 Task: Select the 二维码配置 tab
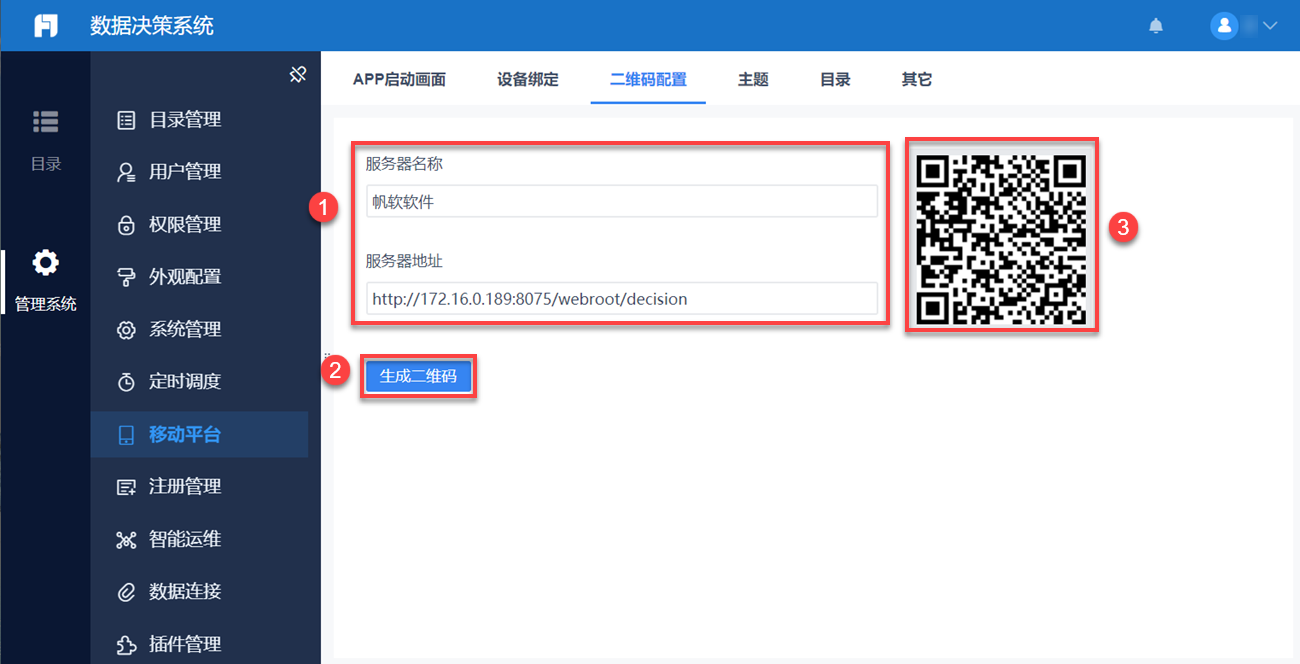click(648, 80)
